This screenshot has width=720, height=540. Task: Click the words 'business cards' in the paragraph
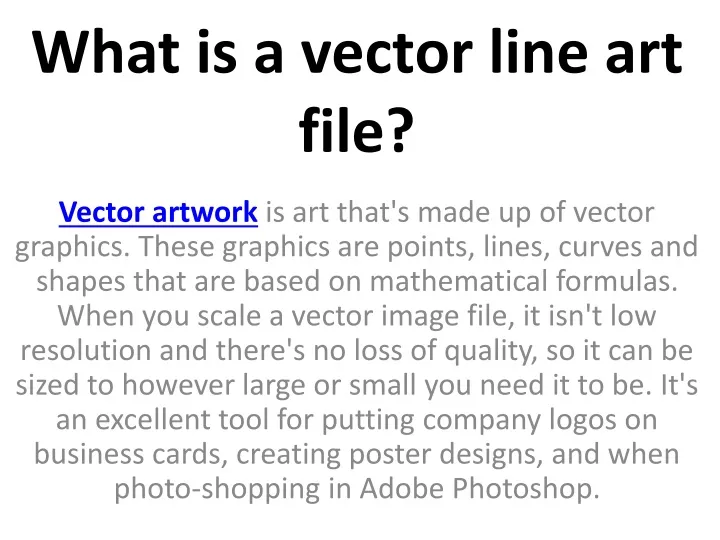tap(129, 454)
